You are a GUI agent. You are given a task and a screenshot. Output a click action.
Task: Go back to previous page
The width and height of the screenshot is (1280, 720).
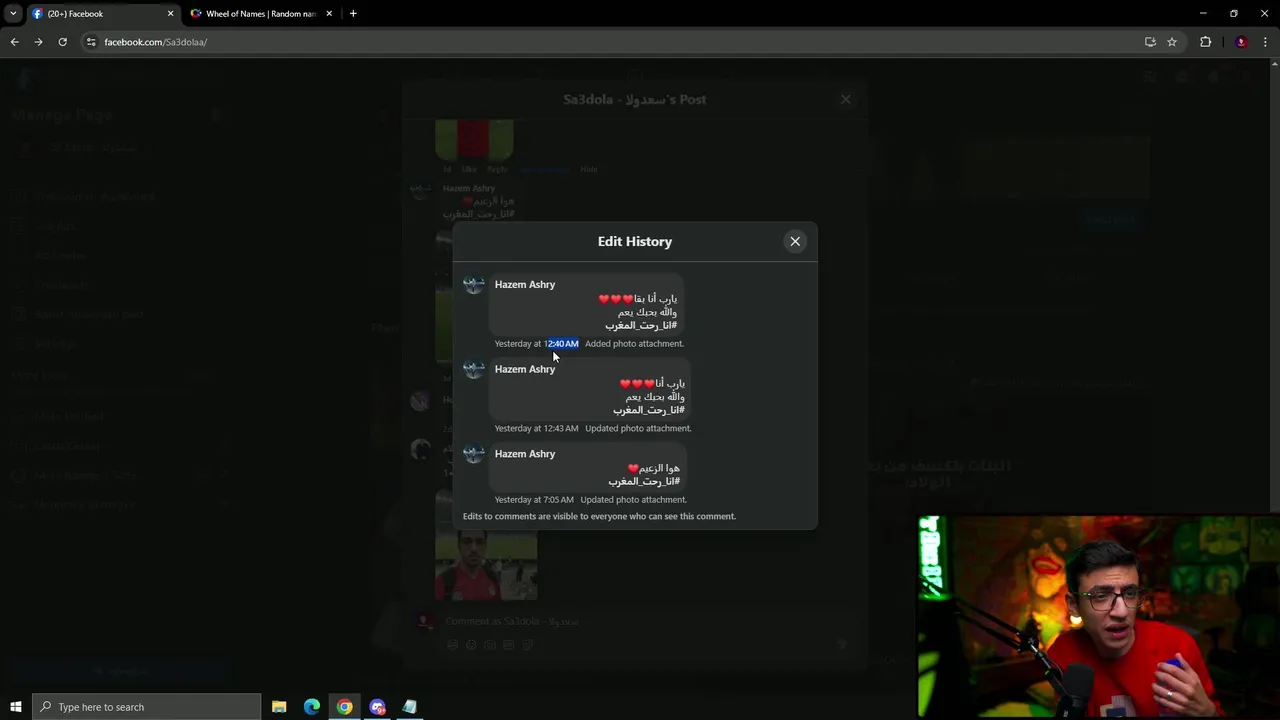click(14, 42)
